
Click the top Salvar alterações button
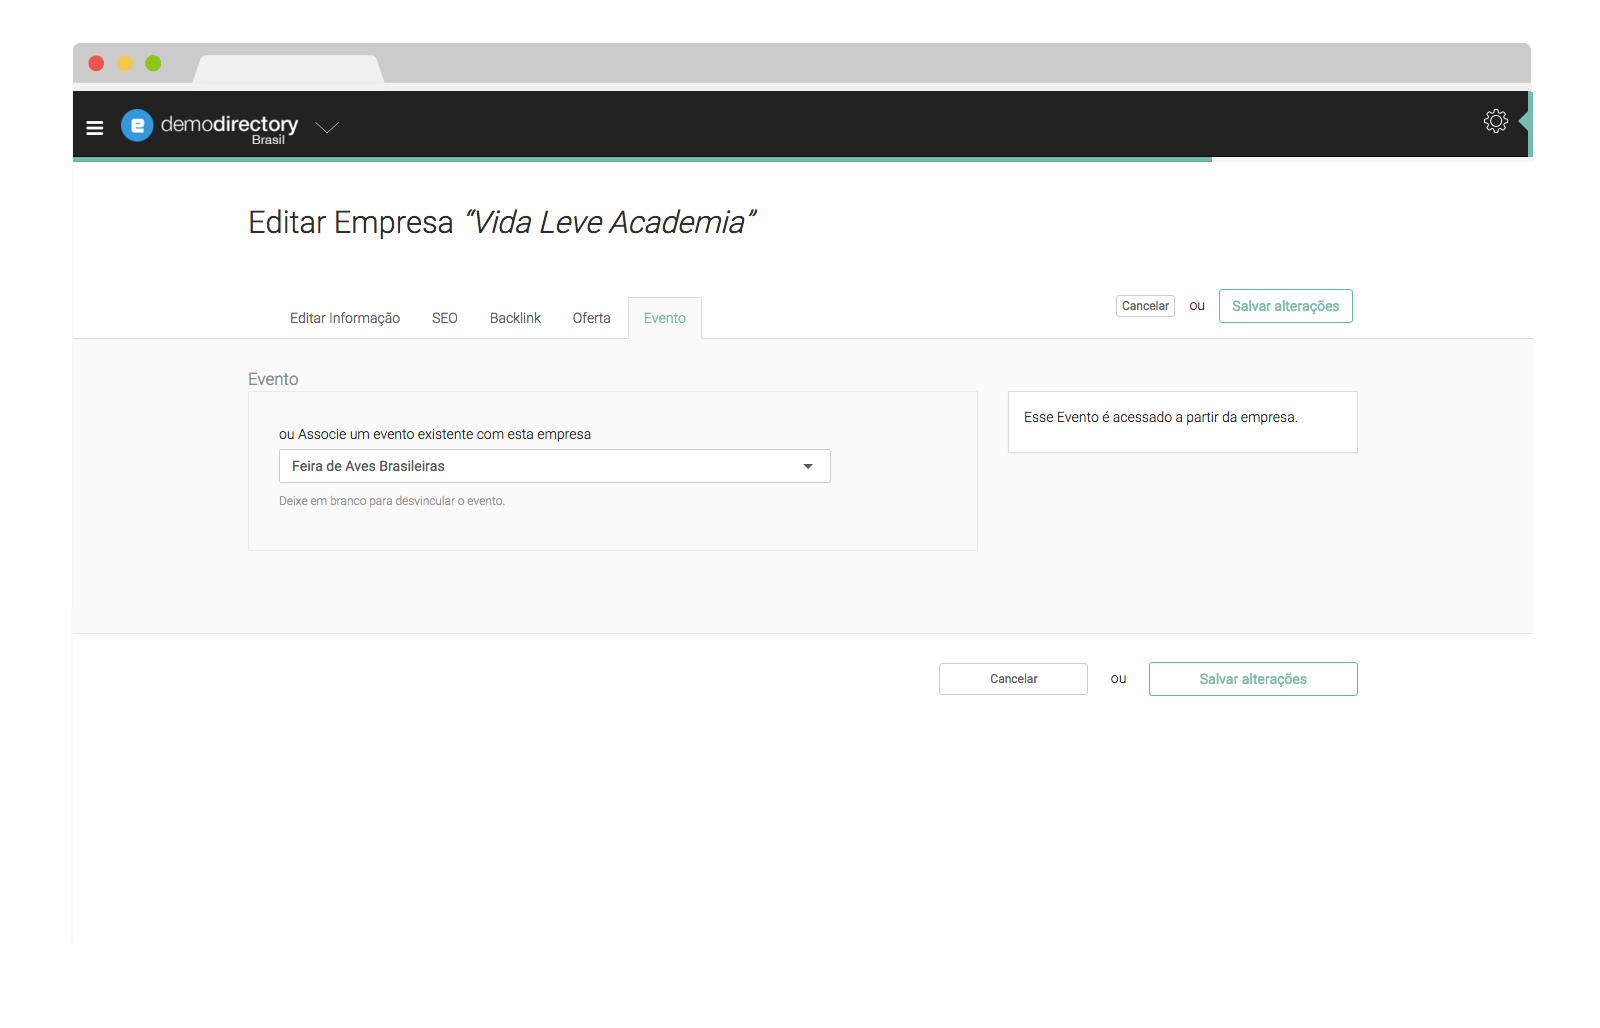1285,306
